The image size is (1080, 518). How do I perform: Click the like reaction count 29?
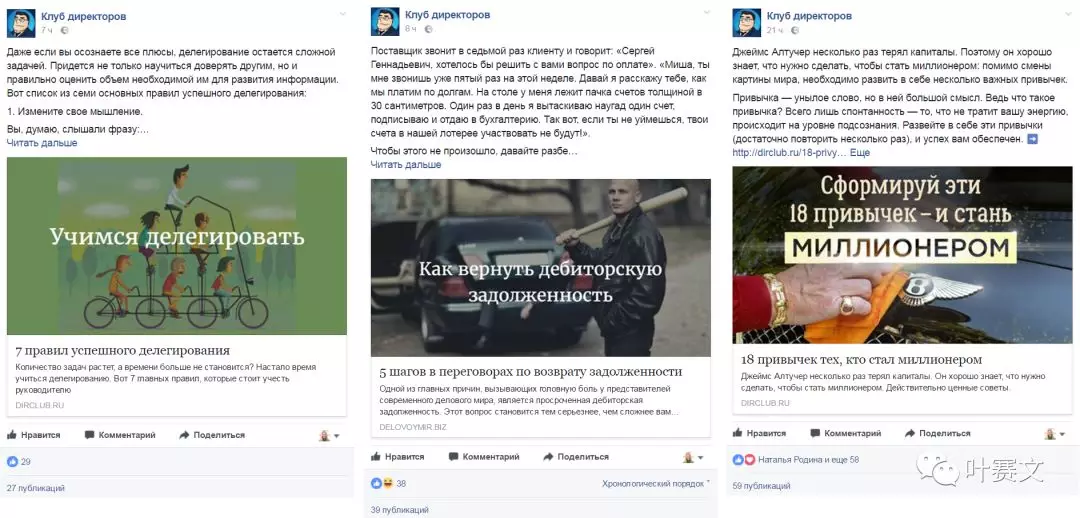click(x=19, y=462)
